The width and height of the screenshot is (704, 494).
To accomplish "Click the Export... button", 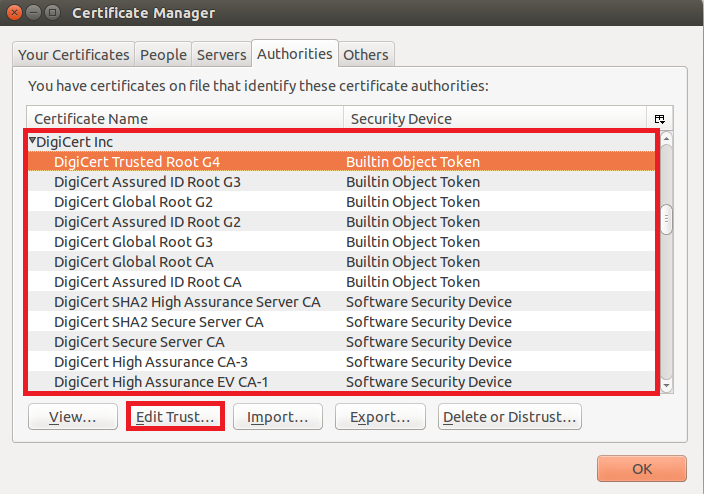I will pyautogui.click(x=380, y=417).
